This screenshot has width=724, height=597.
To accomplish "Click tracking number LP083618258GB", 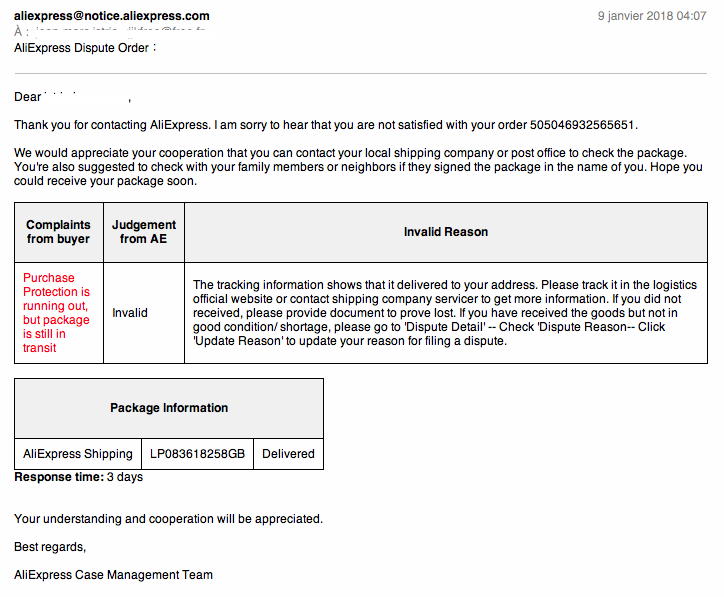I will [197, 454].
